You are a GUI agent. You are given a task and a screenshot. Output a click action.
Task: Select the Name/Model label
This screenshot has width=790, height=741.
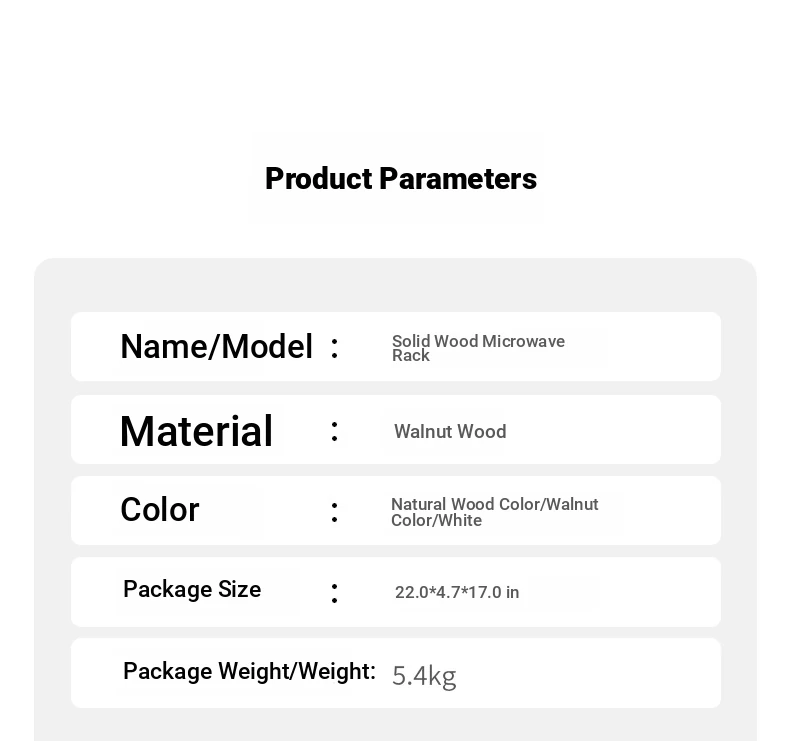tap(217, 347)
